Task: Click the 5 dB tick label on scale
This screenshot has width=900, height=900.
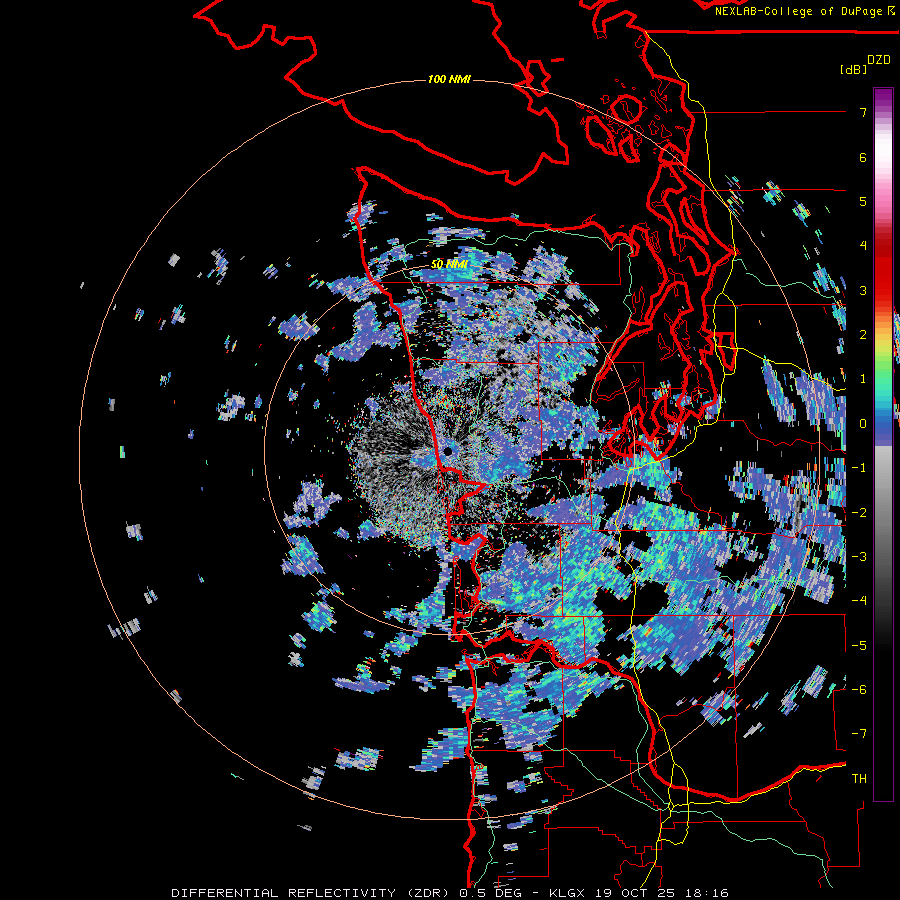Action: pyautogui.click(x=863, y=201)
